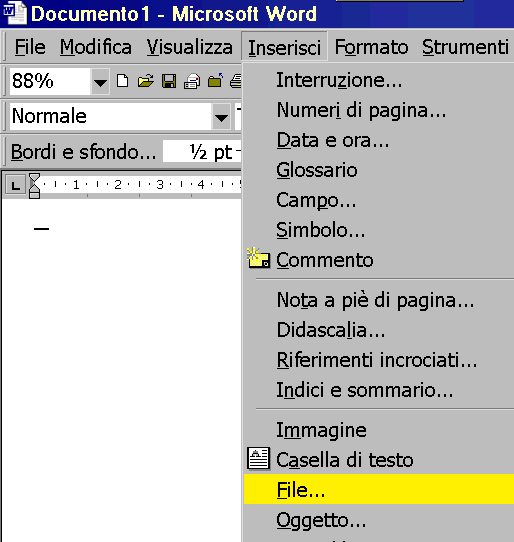This screenshot has width=514, height=542.
Task: Click the ½ pt line weight box
Action: (202, 151)
